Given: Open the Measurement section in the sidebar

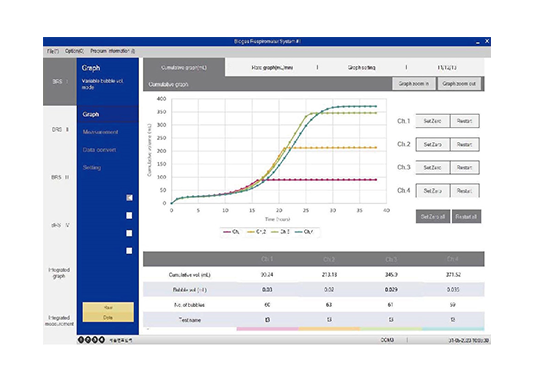Looking at the screenshot, I should coord(100,132).
